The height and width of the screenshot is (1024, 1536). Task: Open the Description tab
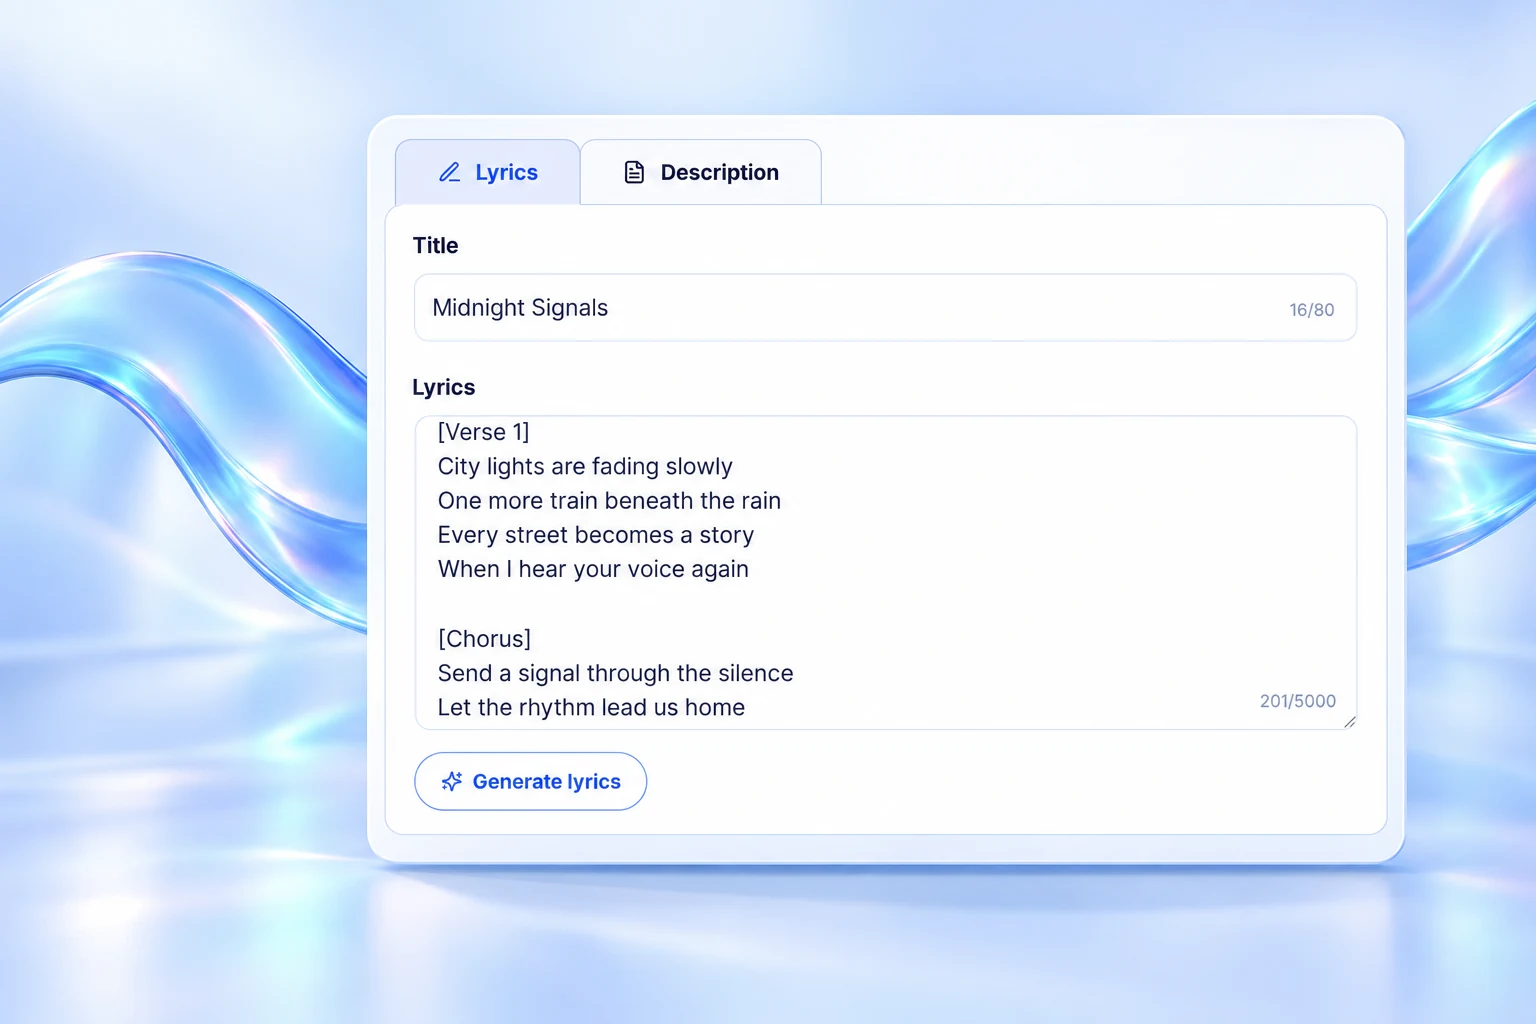(x=701, y=172)
